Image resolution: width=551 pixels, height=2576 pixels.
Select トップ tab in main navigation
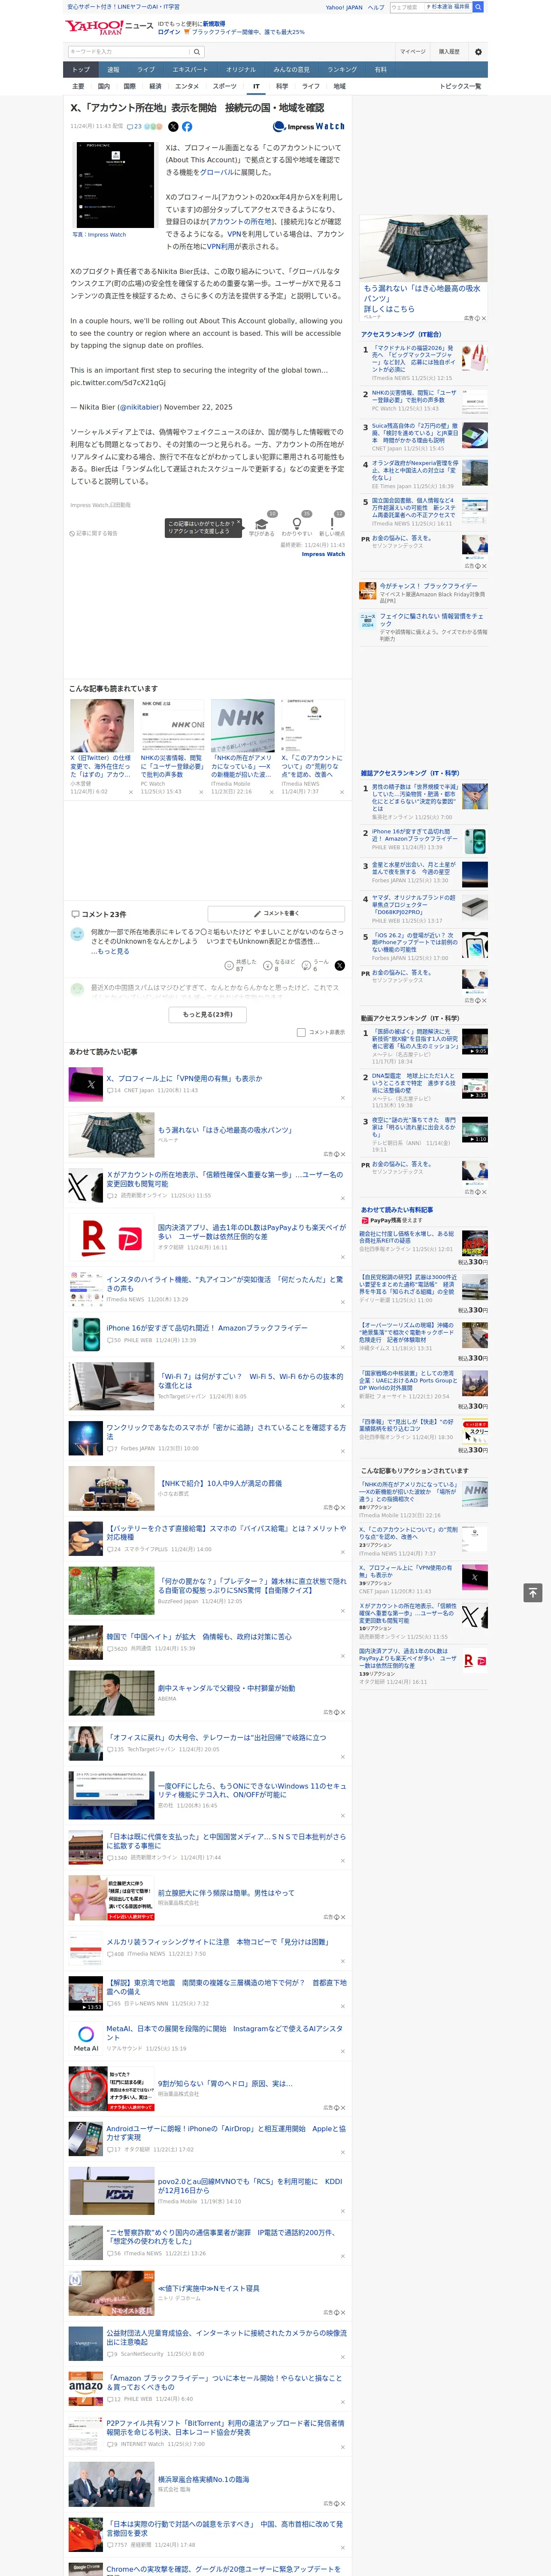81,69
